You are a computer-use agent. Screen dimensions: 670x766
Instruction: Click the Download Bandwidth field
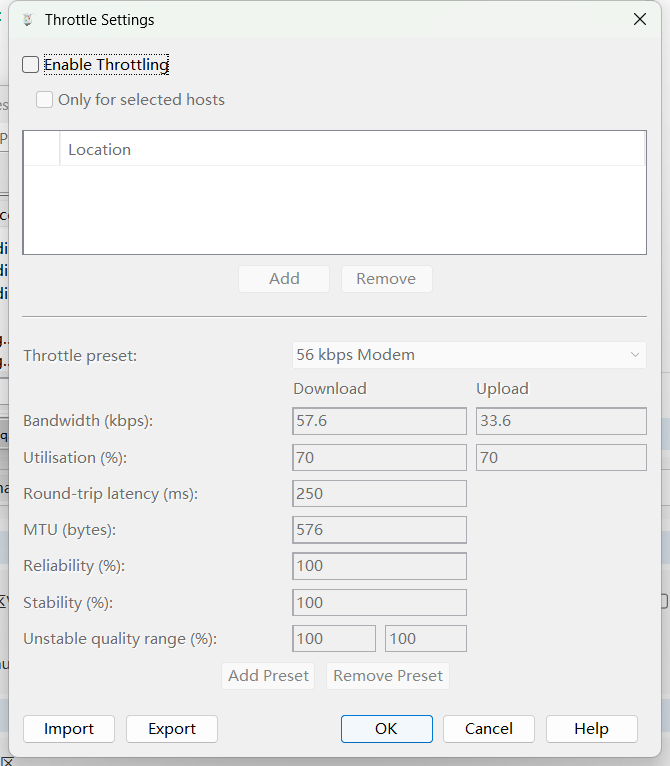click(379, 421)
